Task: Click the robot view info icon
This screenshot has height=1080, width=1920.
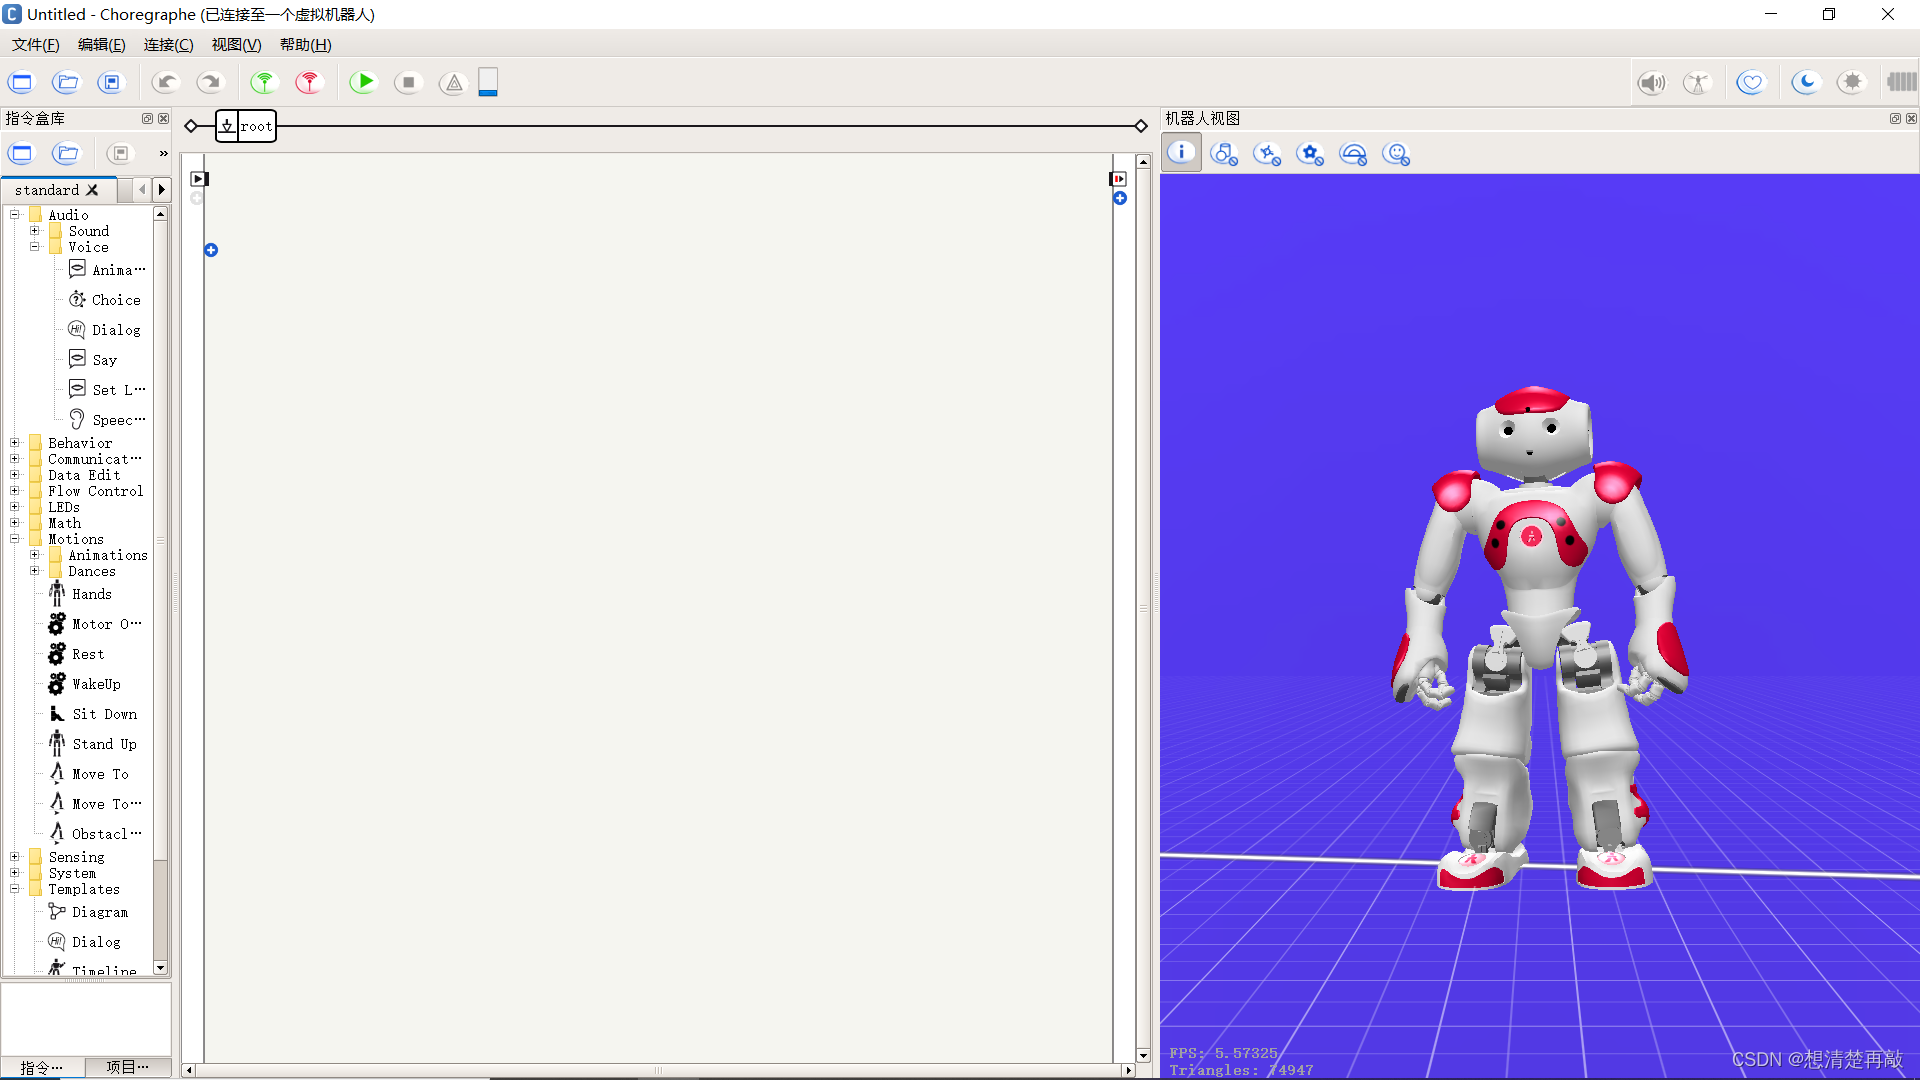Action: click(x=1181, y=153)
